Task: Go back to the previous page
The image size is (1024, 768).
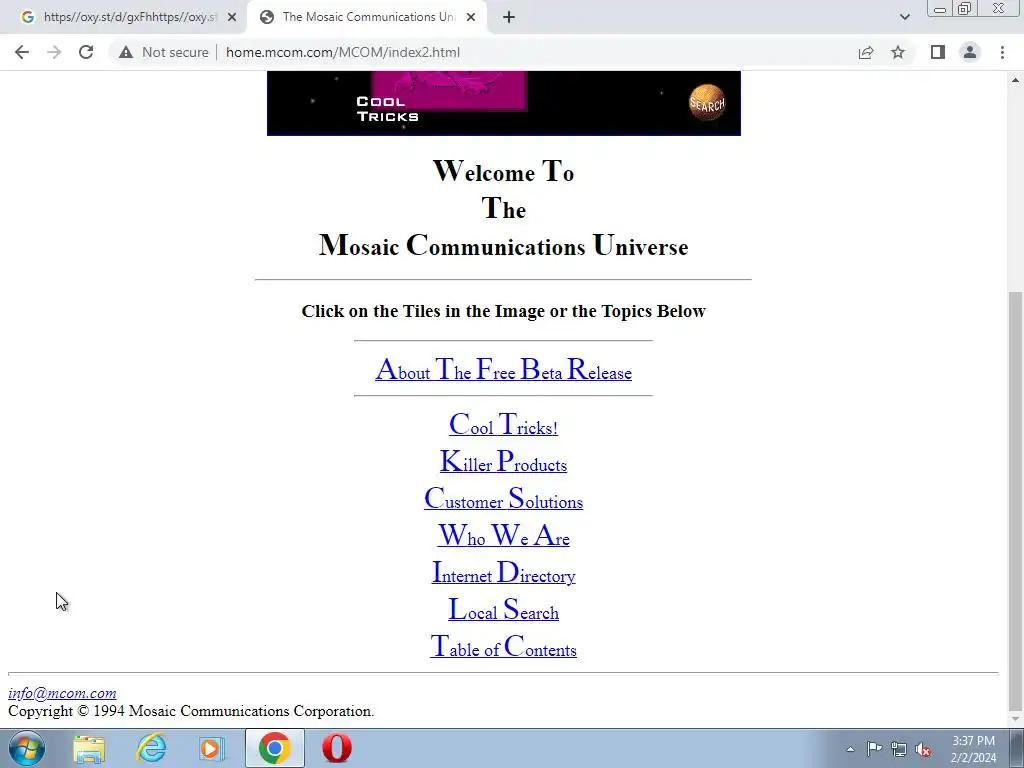Action: (22, 52)
